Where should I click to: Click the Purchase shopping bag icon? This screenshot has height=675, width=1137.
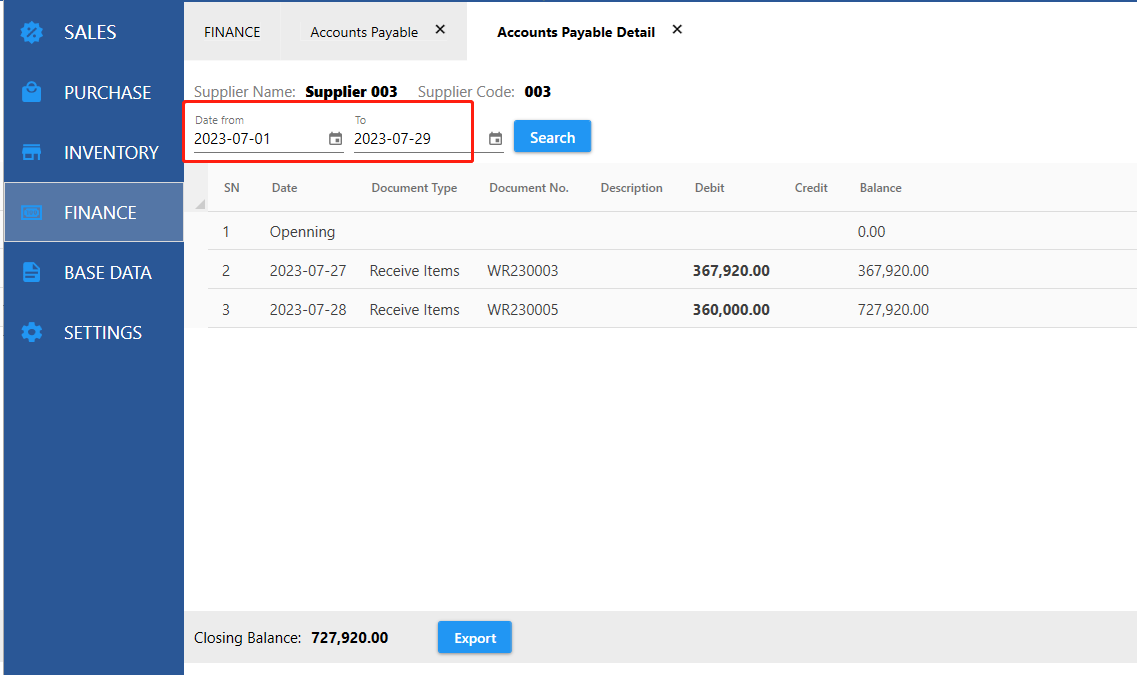(x=32, y=92)
